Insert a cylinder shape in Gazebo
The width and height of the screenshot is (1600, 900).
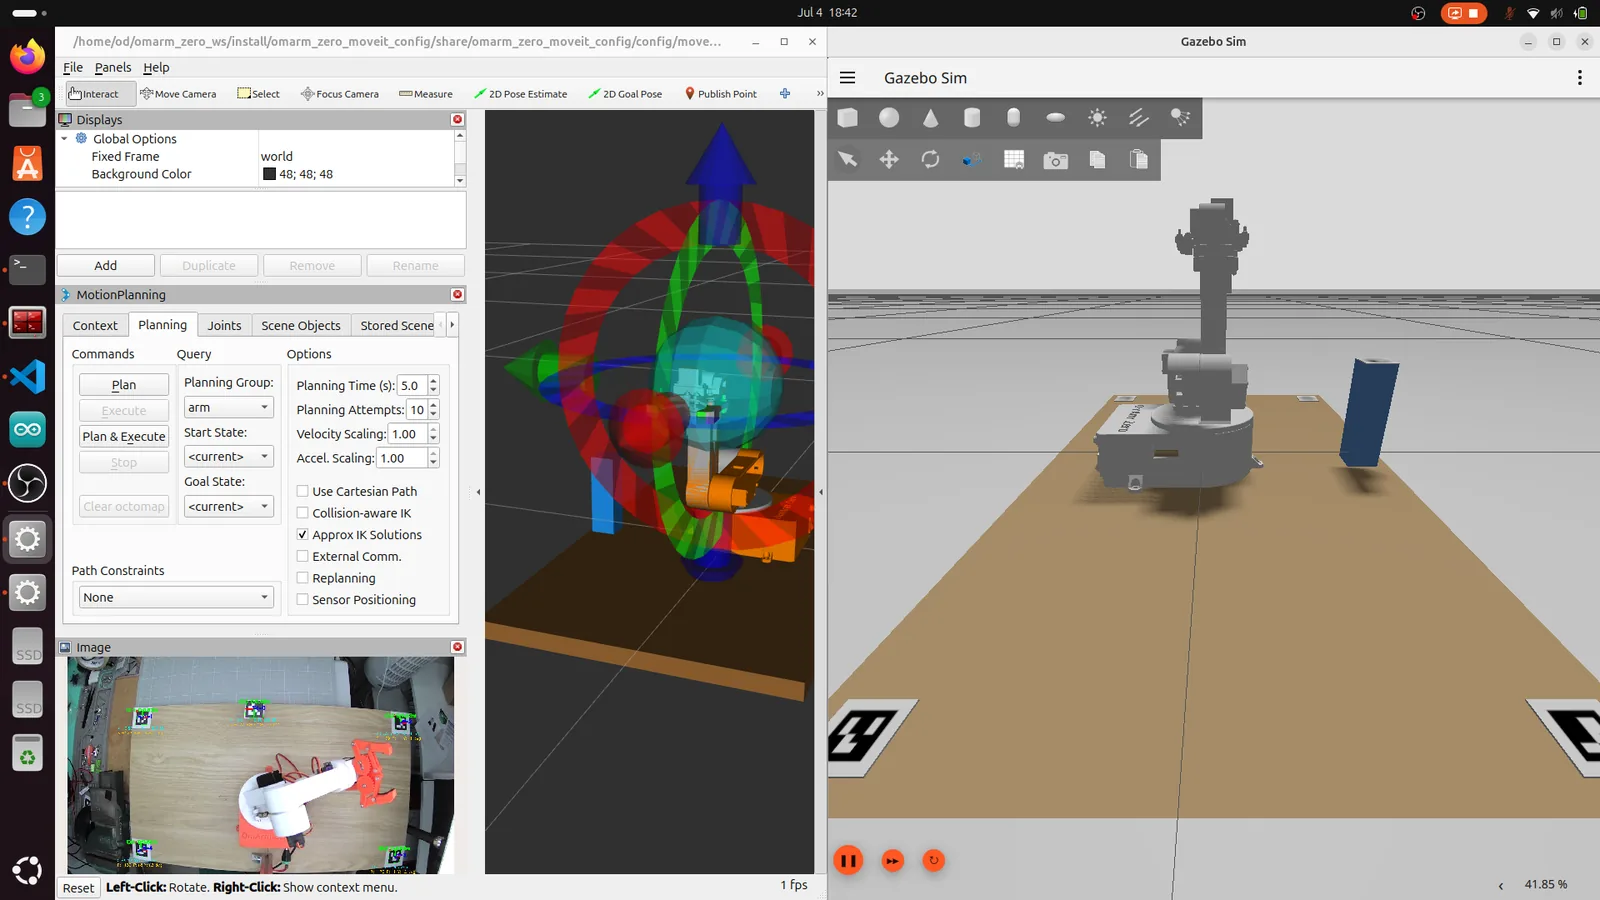coord(972,118)
